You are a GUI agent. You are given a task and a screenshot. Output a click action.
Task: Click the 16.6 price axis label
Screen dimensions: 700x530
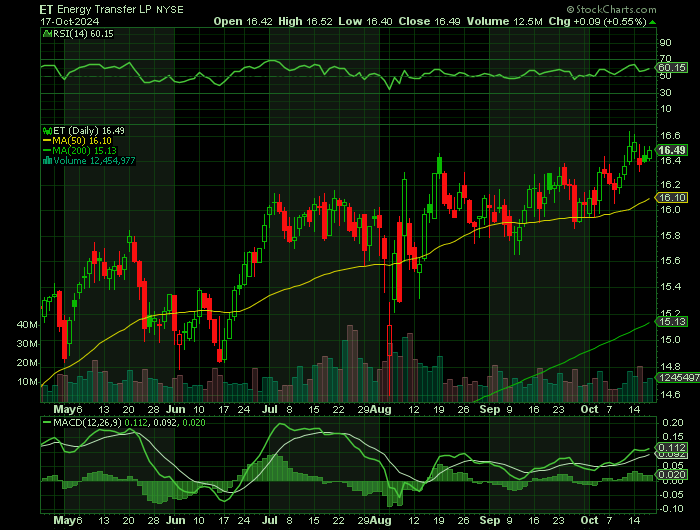[671, 135]
